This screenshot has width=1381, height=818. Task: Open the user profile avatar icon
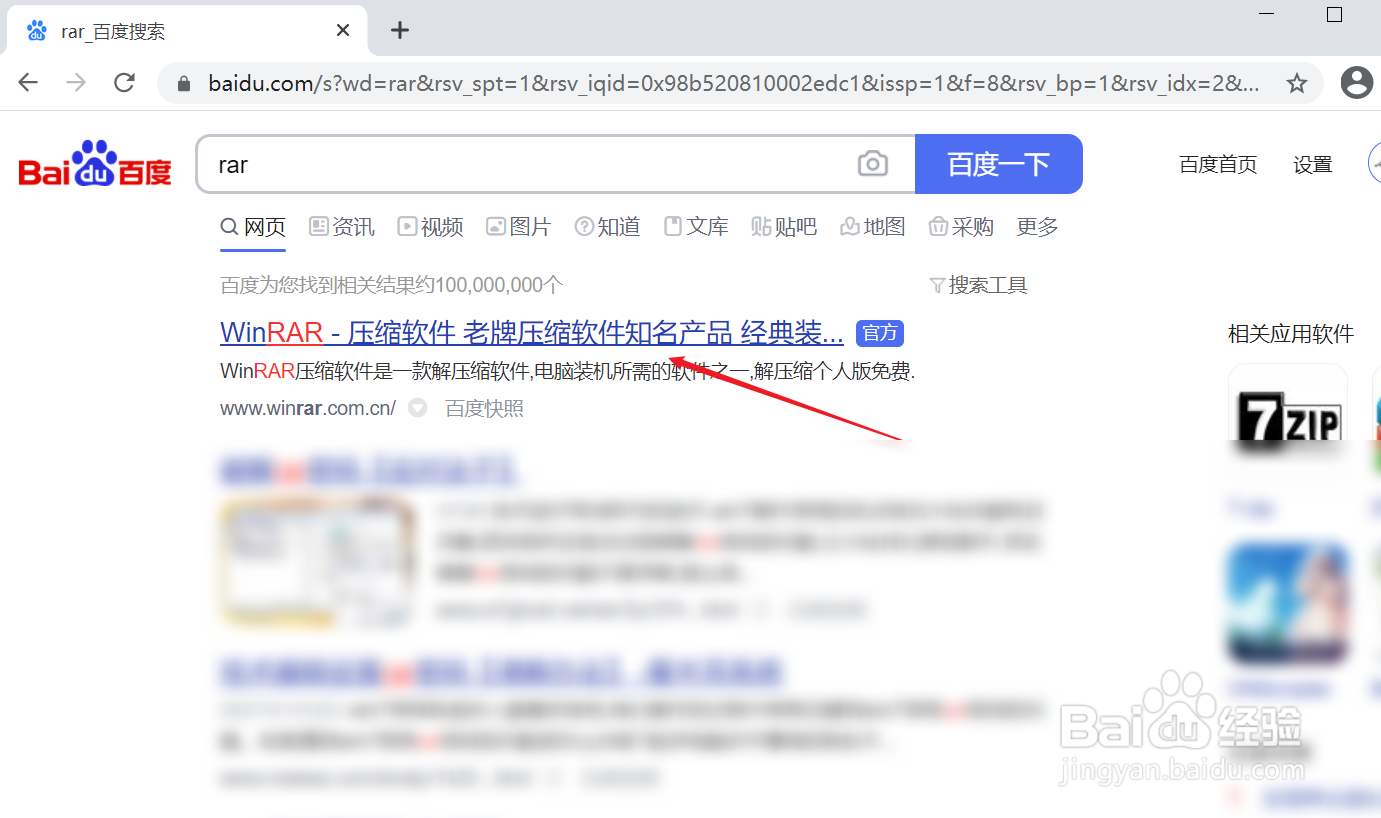(1356, 82)
